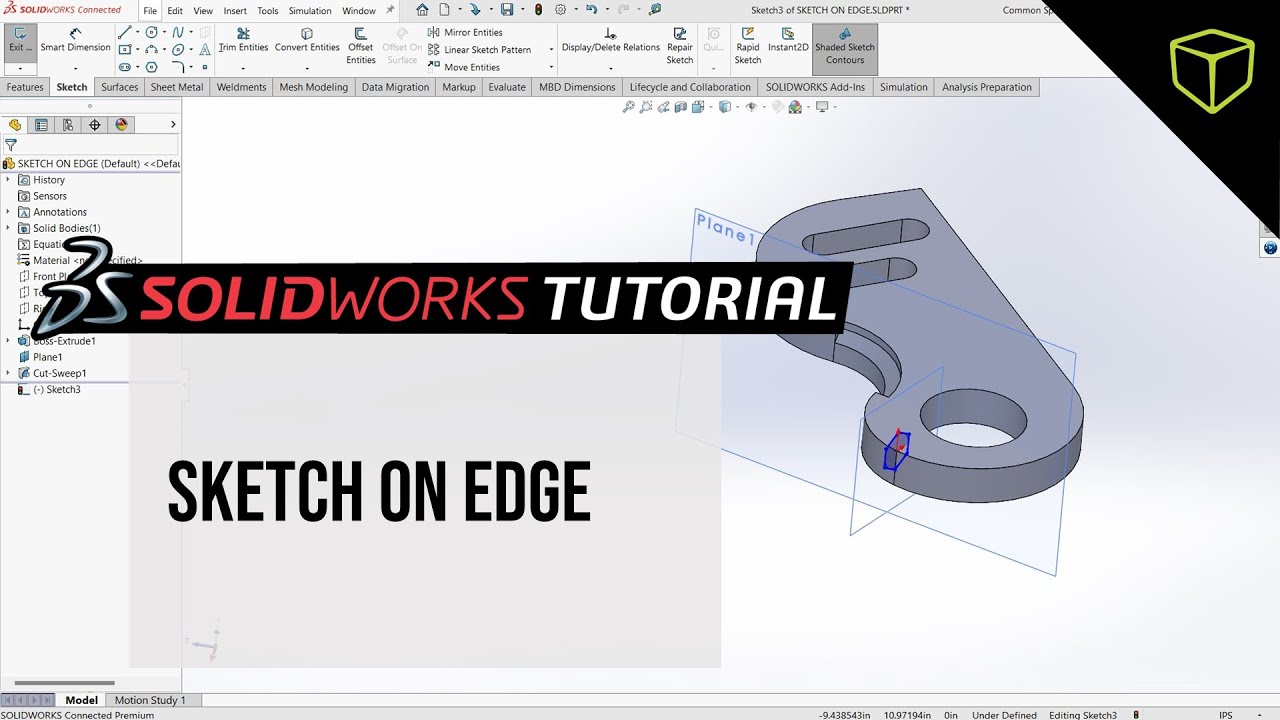Click the Repair Sketch tool
The image size is (1280, 720).
point(680,46)
